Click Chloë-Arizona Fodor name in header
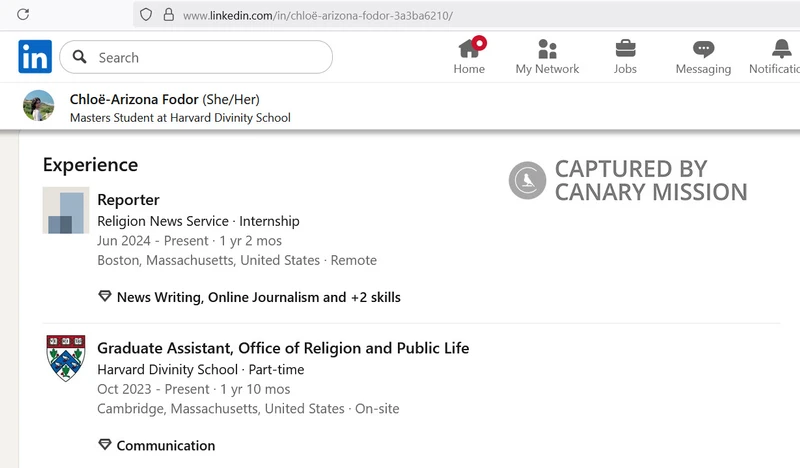This screenshot has width=800, height=468. point(134,99)
